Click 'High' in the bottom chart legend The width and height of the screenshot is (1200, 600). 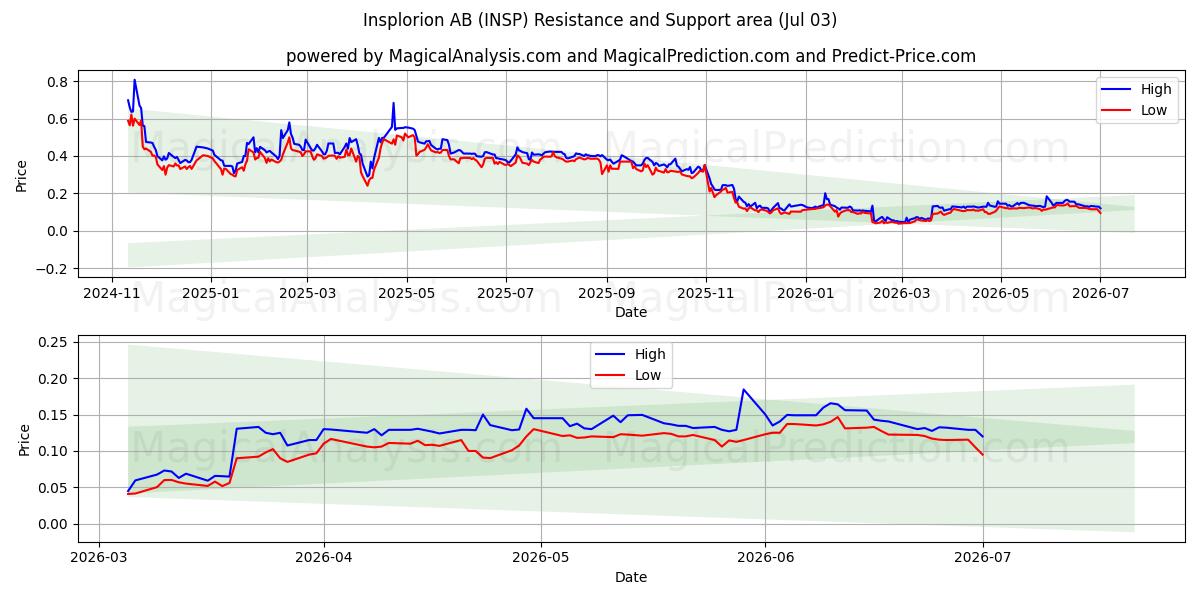(x=650, y=354)
